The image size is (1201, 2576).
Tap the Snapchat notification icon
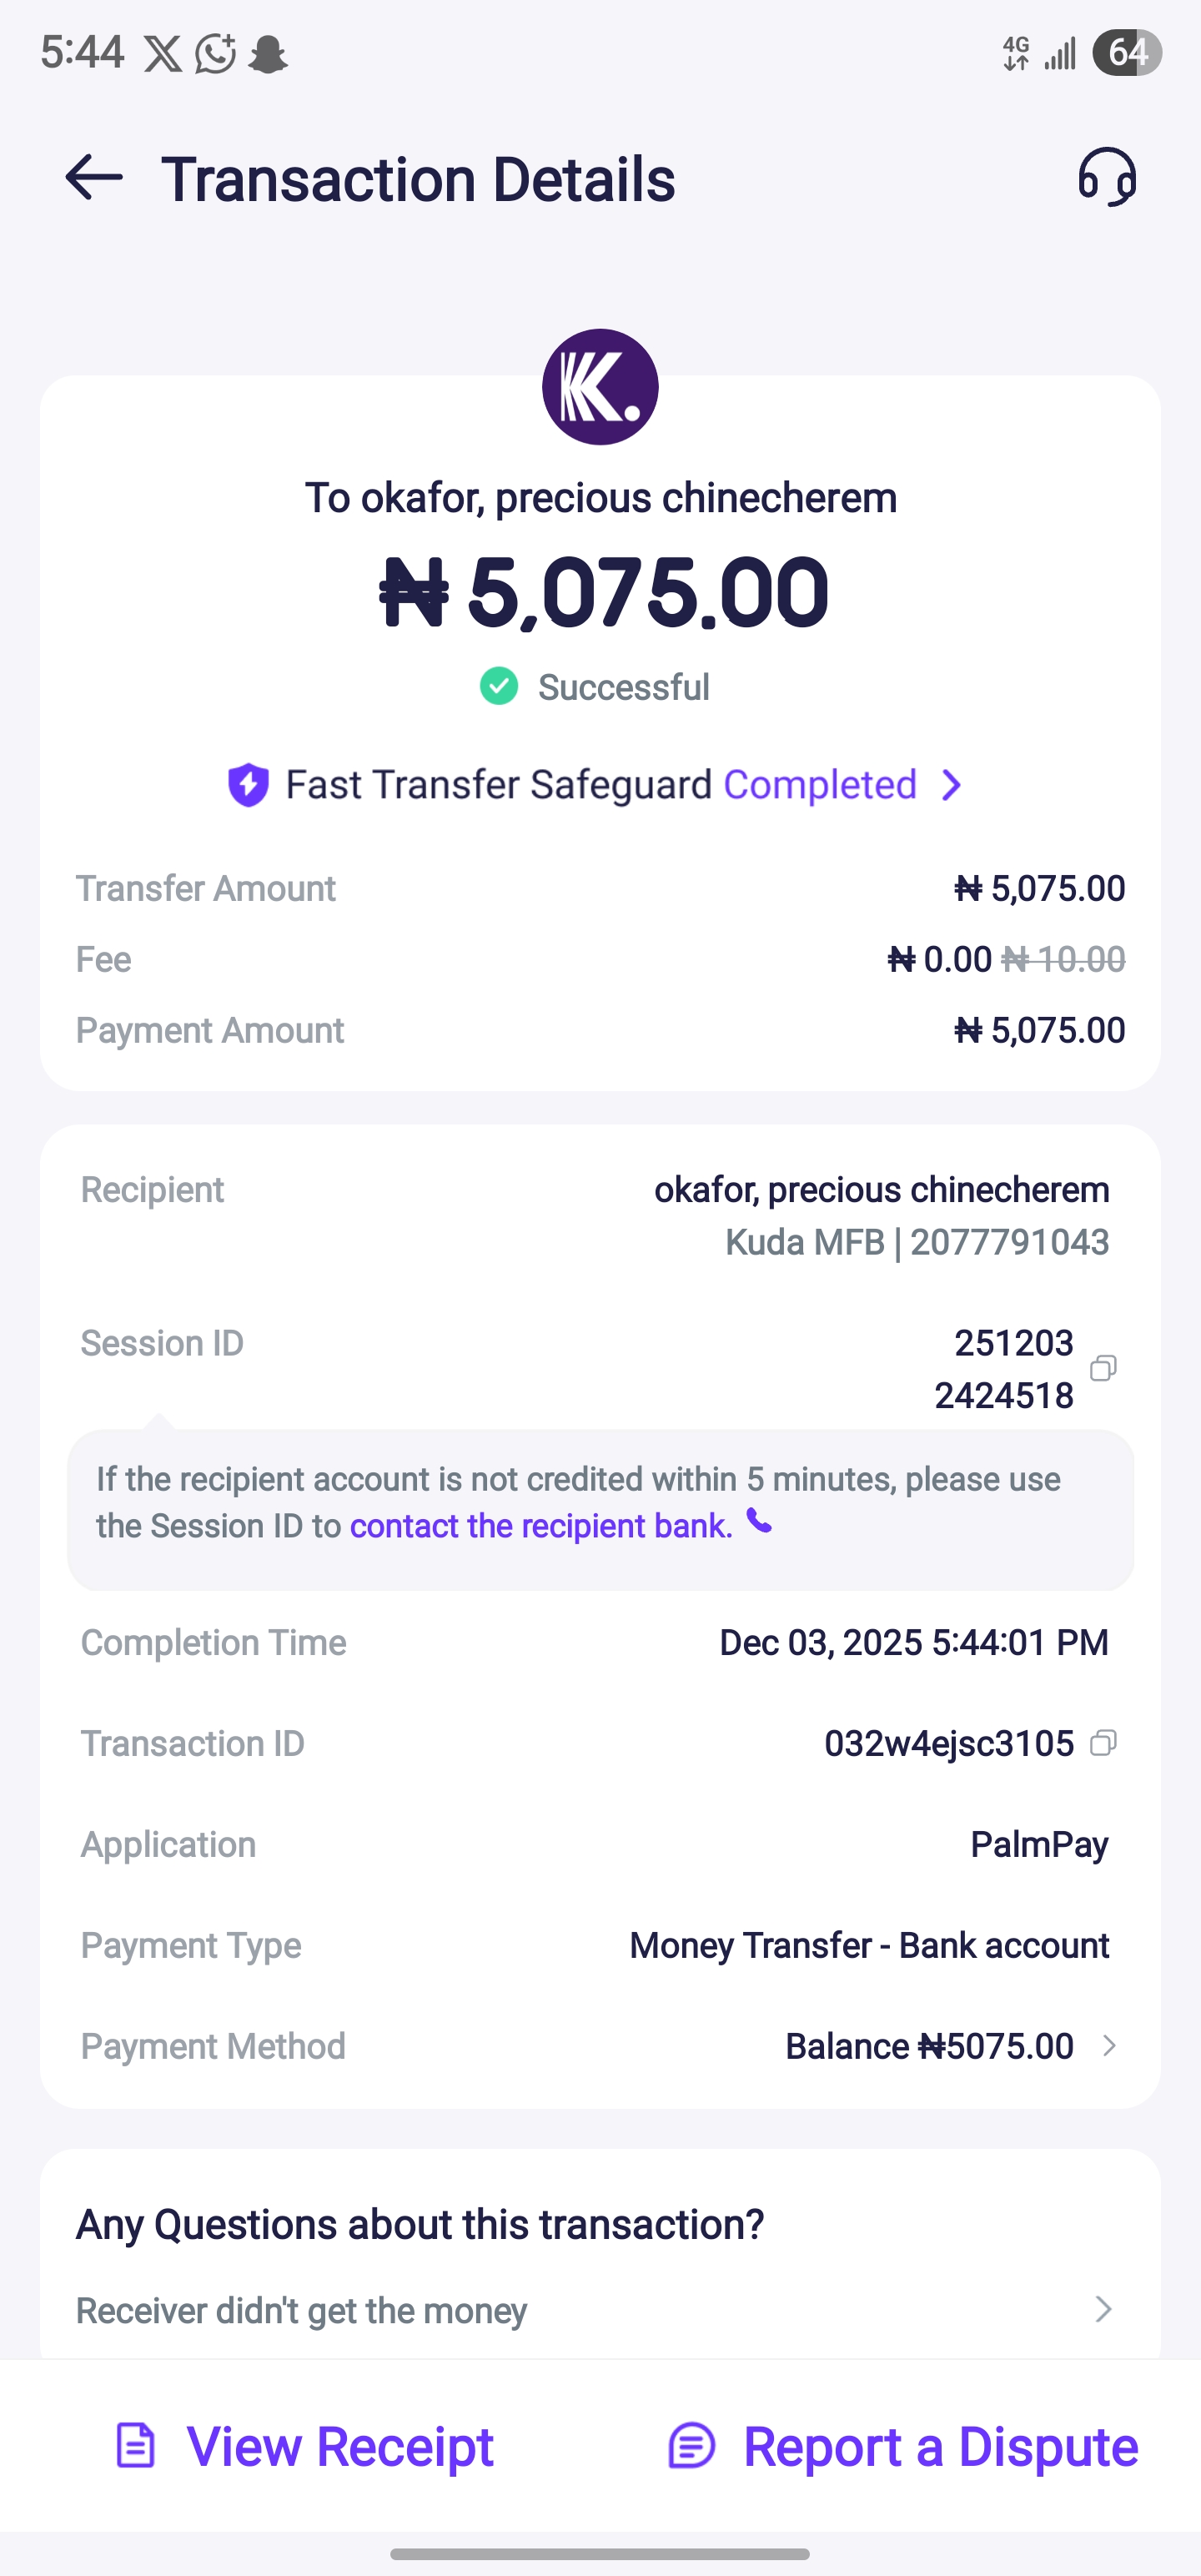267,54
